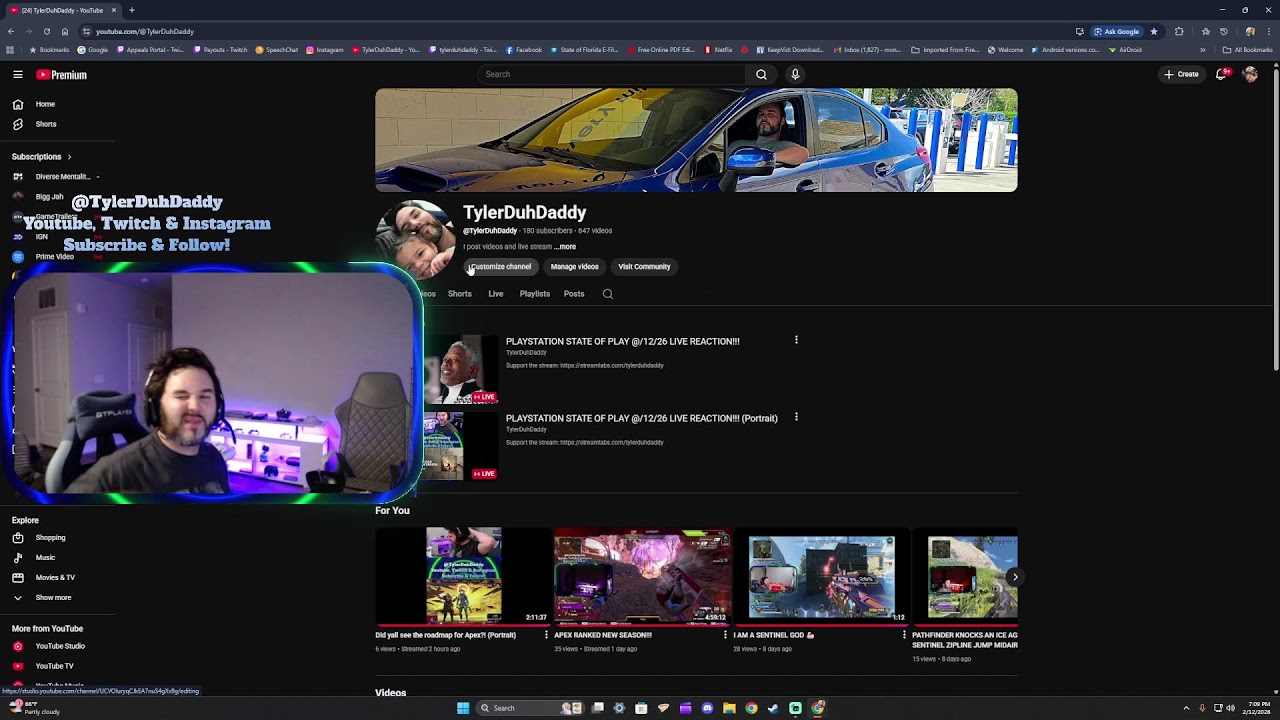Bookmark this page with star icon
This screenshot has width=1280, height=720.
point(1154,31)
